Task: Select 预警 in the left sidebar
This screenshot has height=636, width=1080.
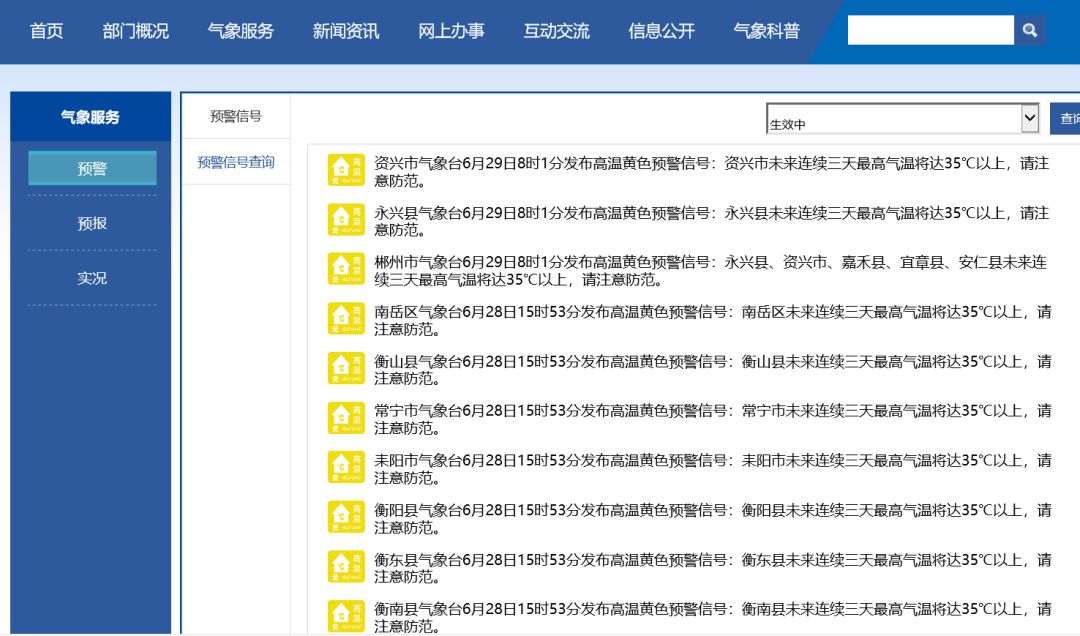Action: point(92,168)
